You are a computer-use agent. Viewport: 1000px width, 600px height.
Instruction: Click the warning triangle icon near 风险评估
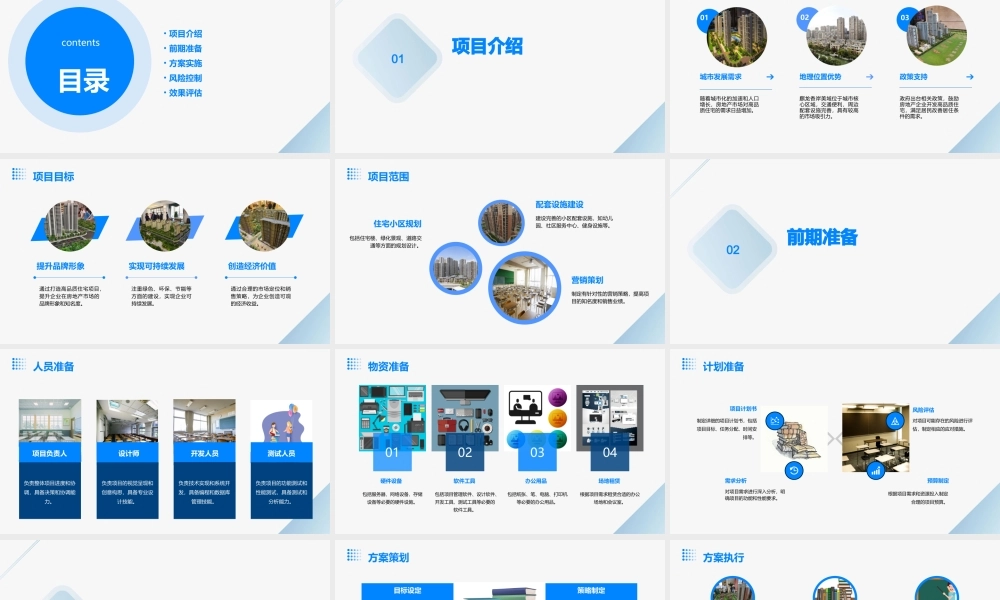coord(895,421)
